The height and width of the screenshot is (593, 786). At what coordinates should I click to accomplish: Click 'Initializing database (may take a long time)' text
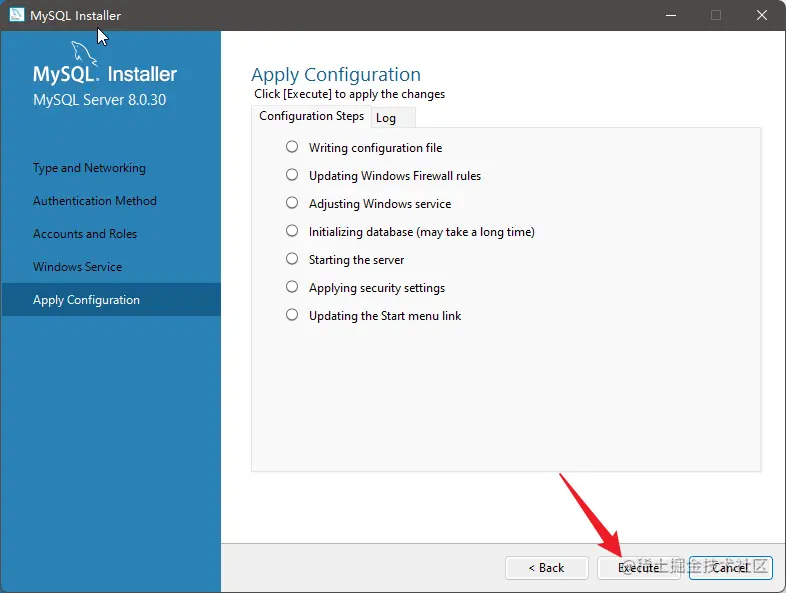coord(422,232)
